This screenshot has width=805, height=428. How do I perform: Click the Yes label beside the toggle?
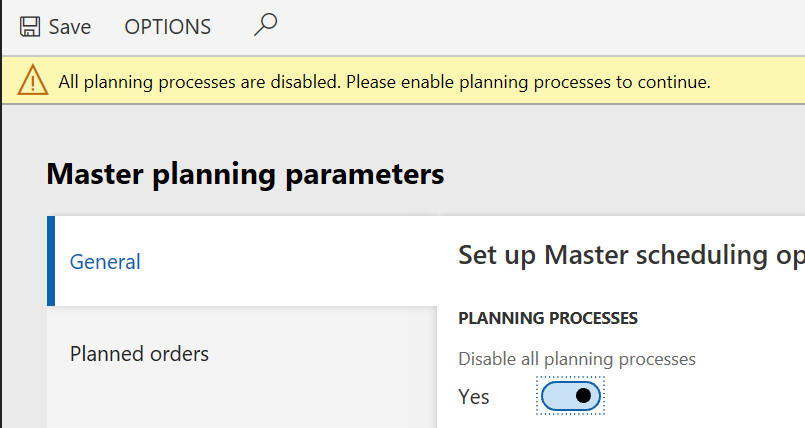click(x=474, y=397)
